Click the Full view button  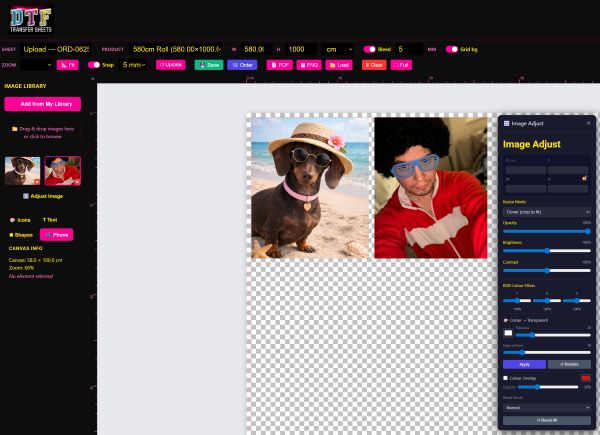click(401, 64)
